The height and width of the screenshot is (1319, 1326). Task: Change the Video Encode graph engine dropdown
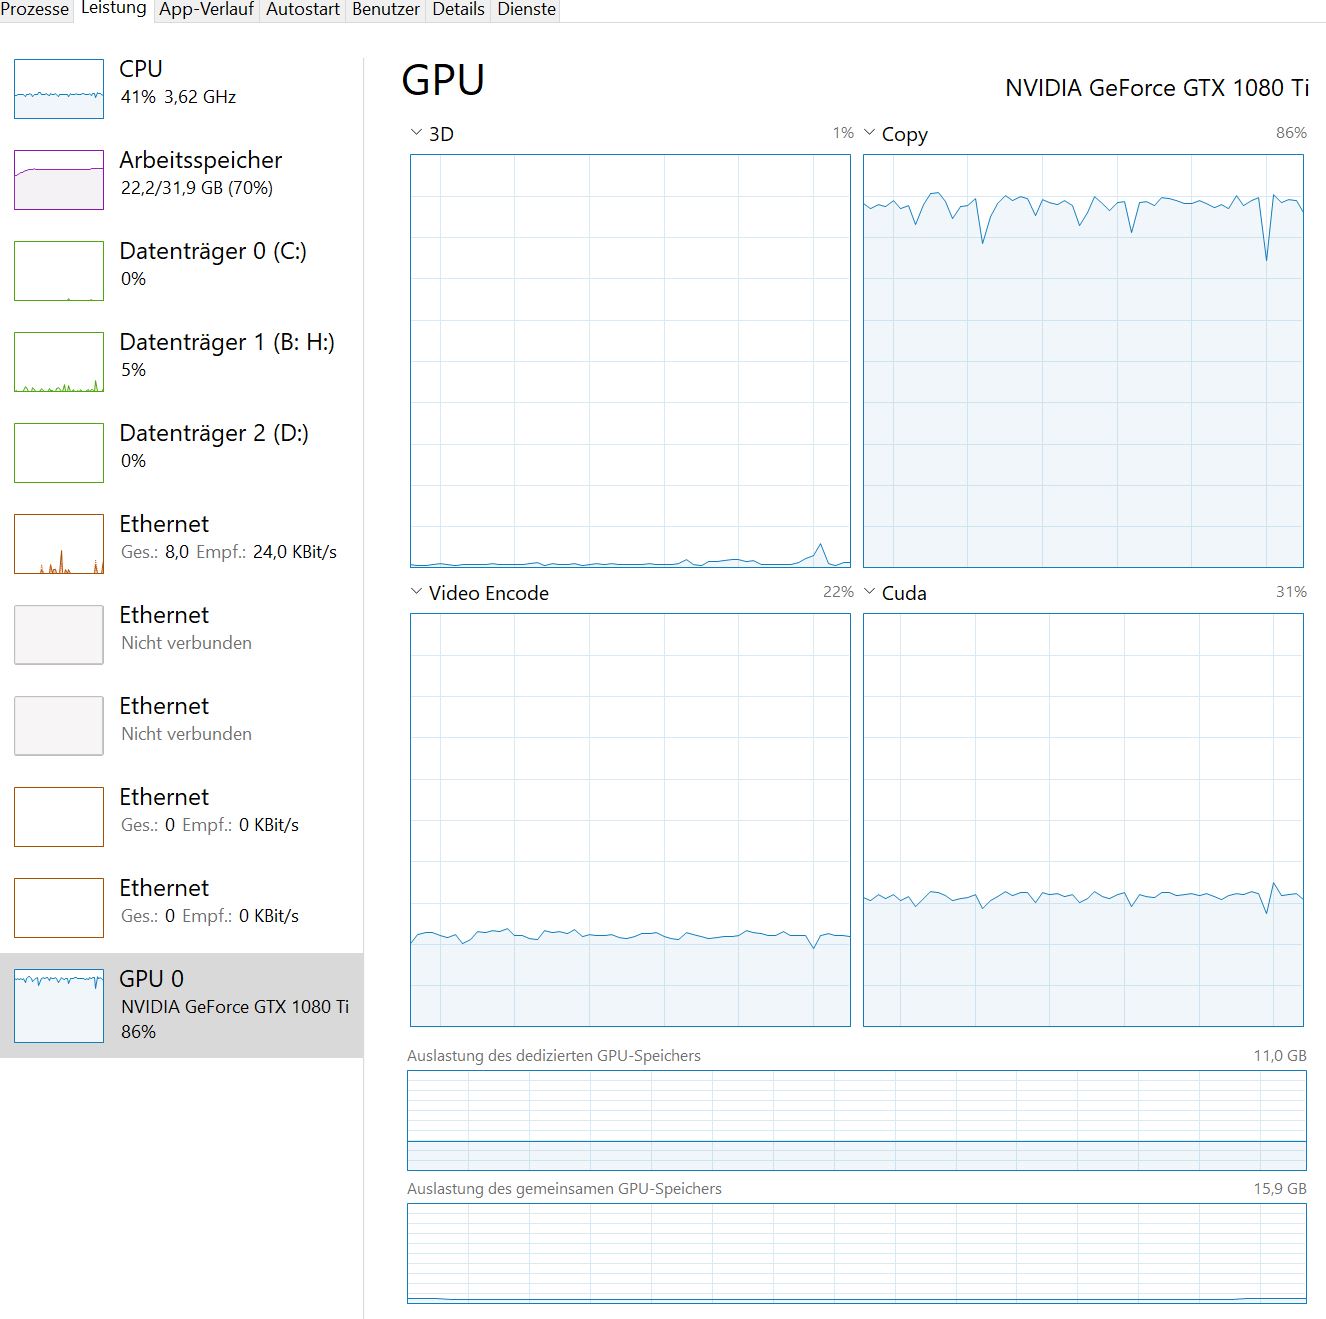coord(417,592)
